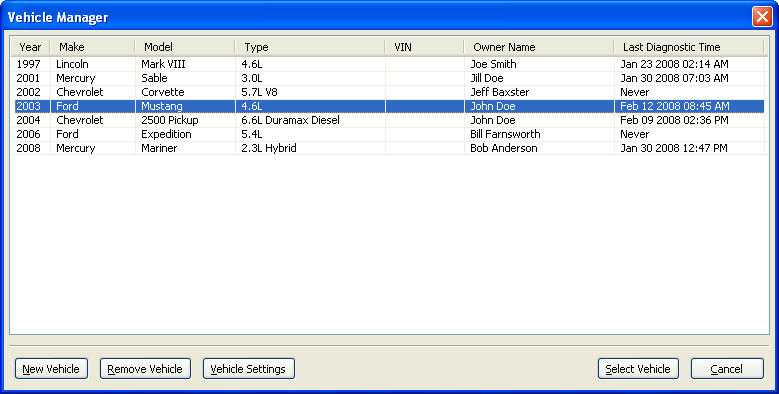
Task: Pick the 2500 Pickup Duramax Diesel row
Action: point(388,120)
